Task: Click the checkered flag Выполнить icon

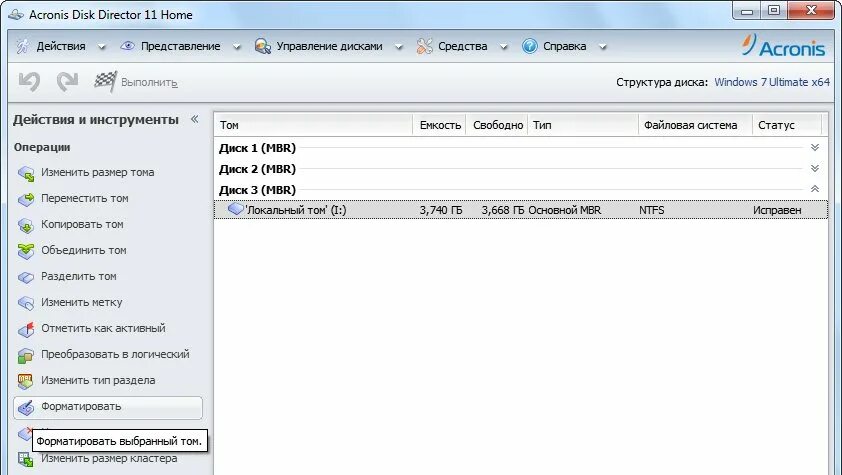Action: [105, 82]
